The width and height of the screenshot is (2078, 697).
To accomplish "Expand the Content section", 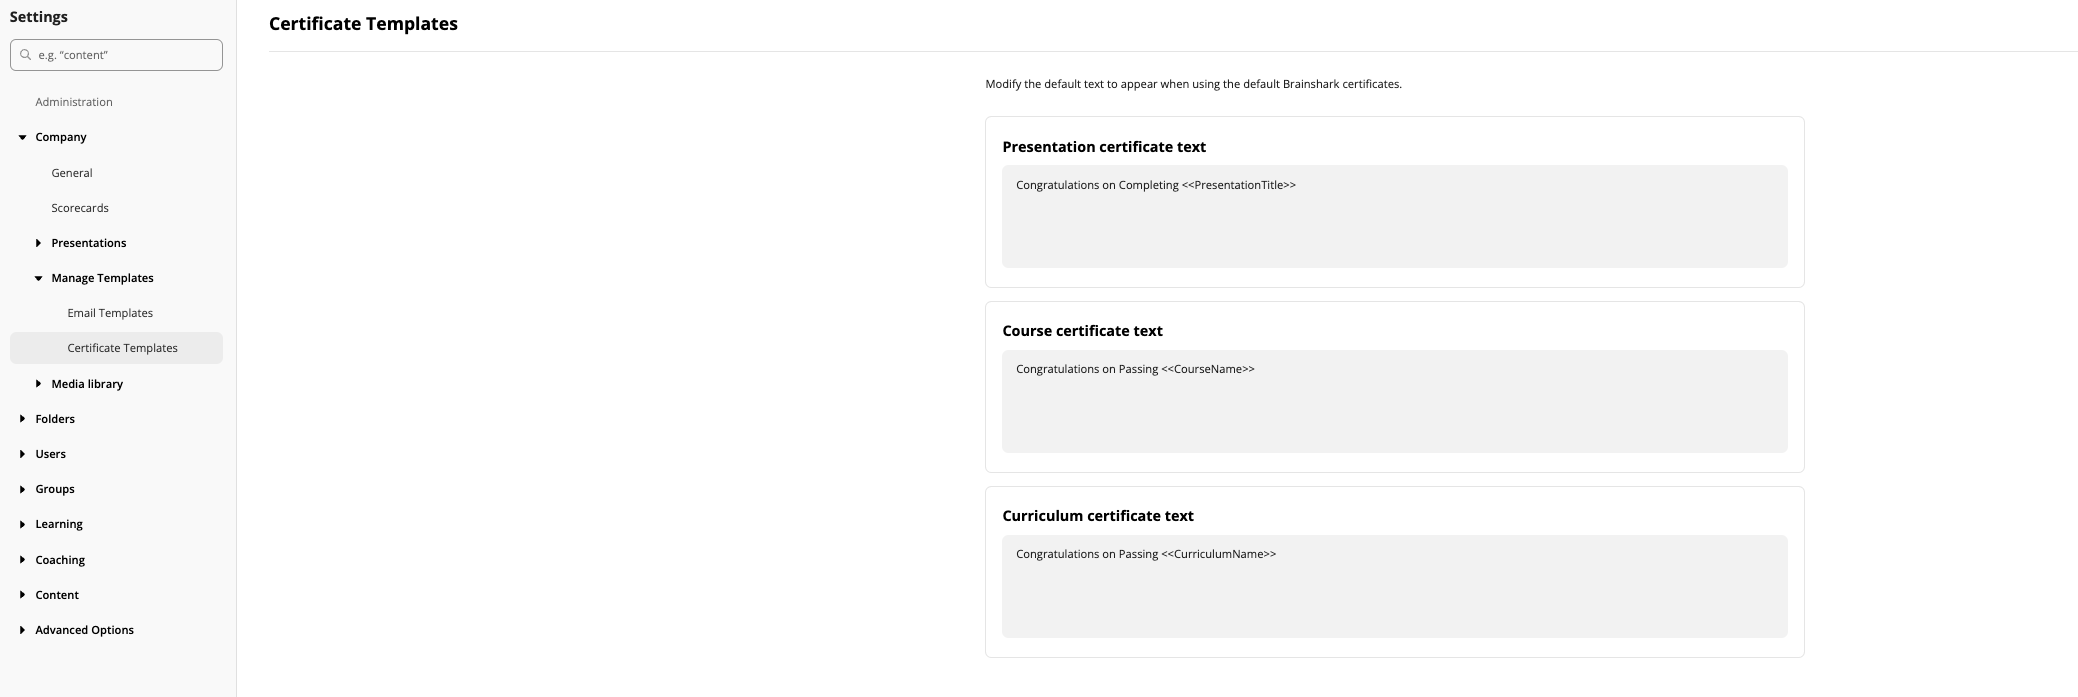I will [x=22, y=595].
